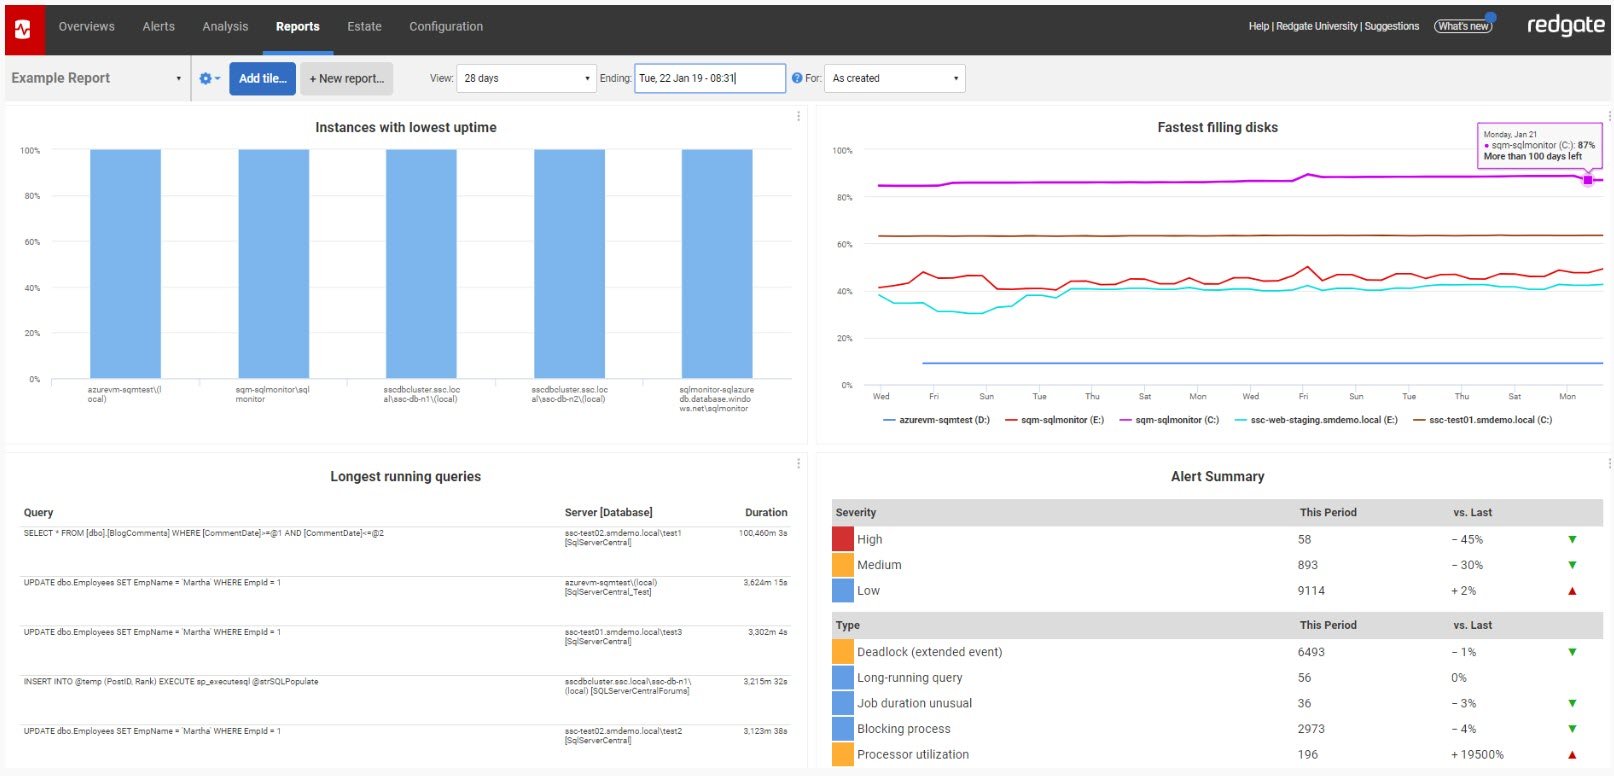Click the 100,460m 3s duration value
1614x776 pixels.
tap(763, 533)
